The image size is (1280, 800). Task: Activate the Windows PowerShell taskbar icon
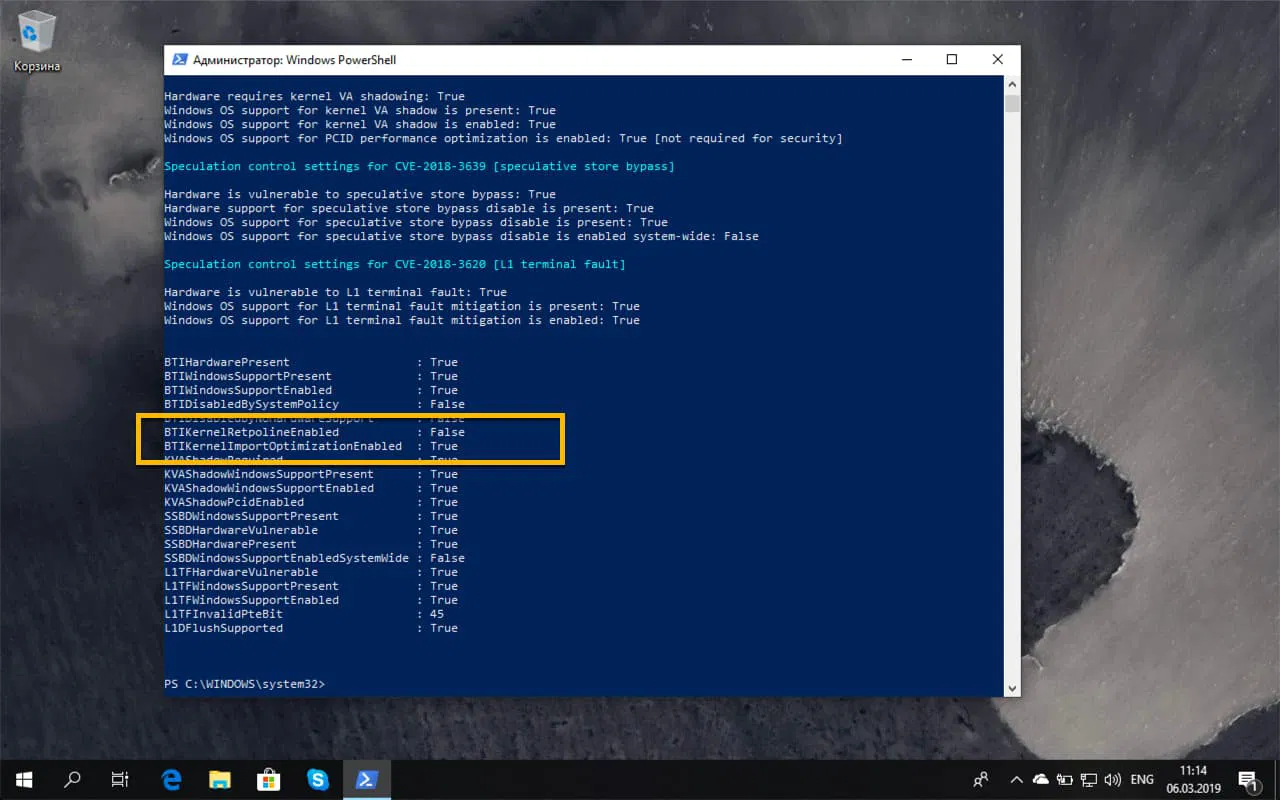366,779
